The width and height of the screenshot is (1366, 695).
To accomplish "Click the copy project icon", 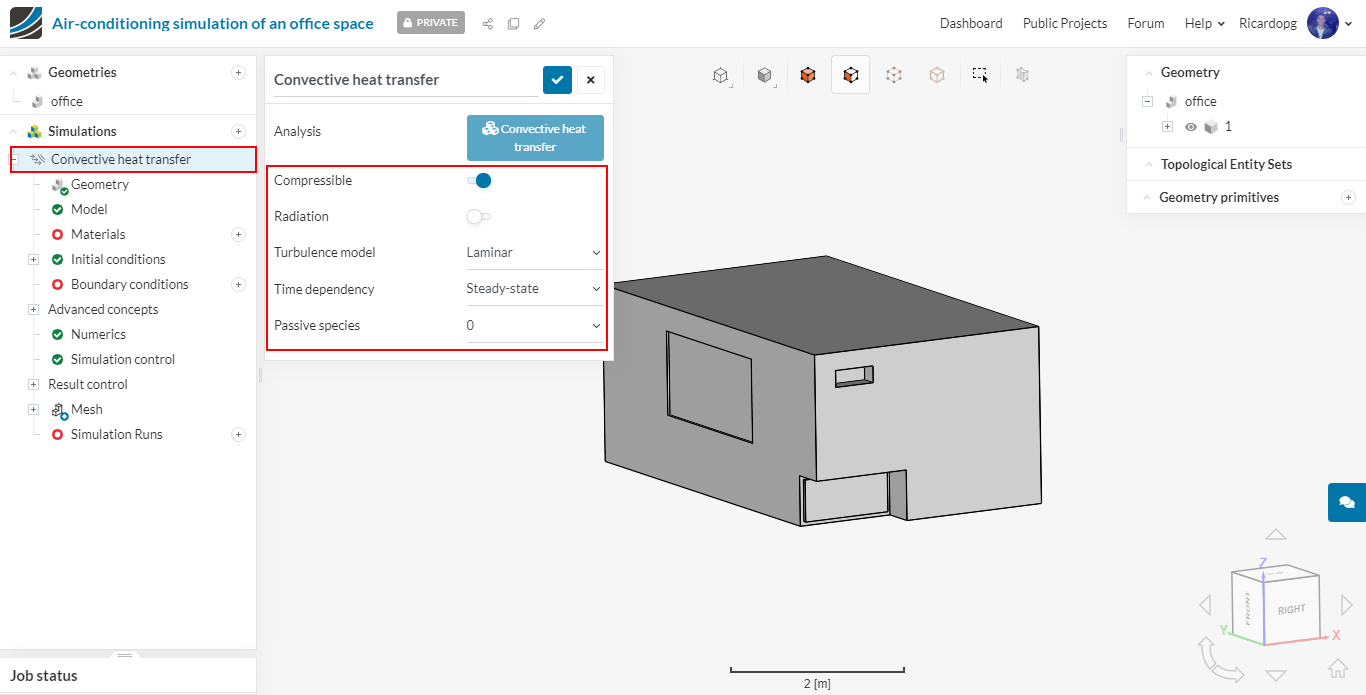I will coord(513,23).
